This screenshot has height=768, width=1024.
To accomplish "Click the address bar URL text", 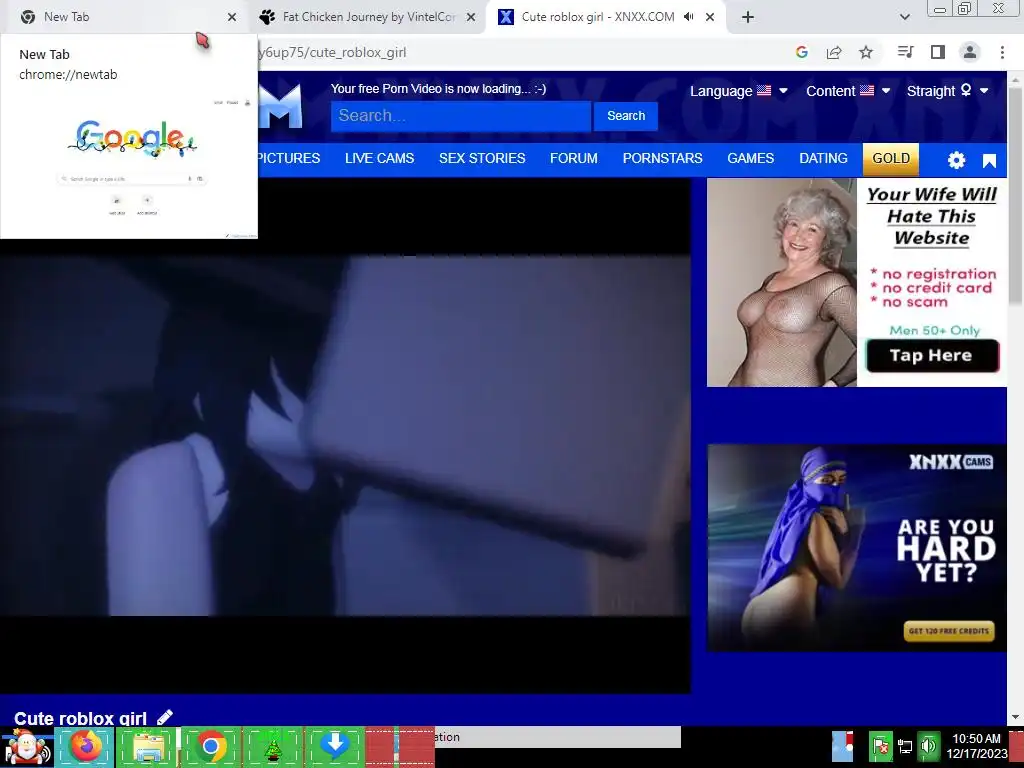I will [332, 52].
